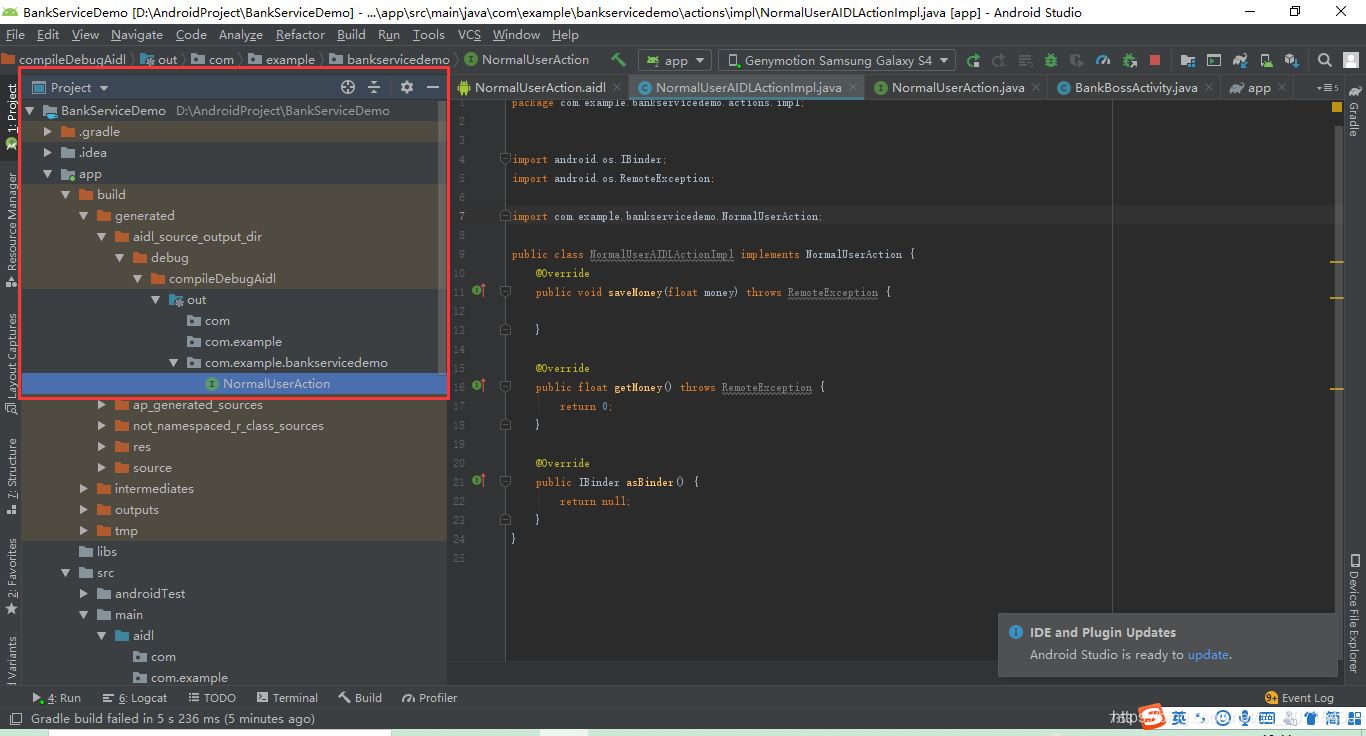Toggle the 2: Favorites side tab
This screenshot has width=1366, height=736.
pos(12,576)
